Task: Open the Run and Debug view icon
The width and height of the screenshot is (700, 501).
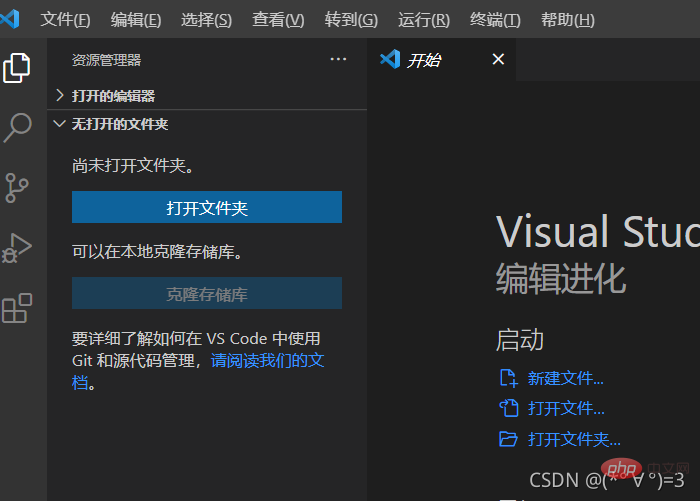Action: pos(17,248)
